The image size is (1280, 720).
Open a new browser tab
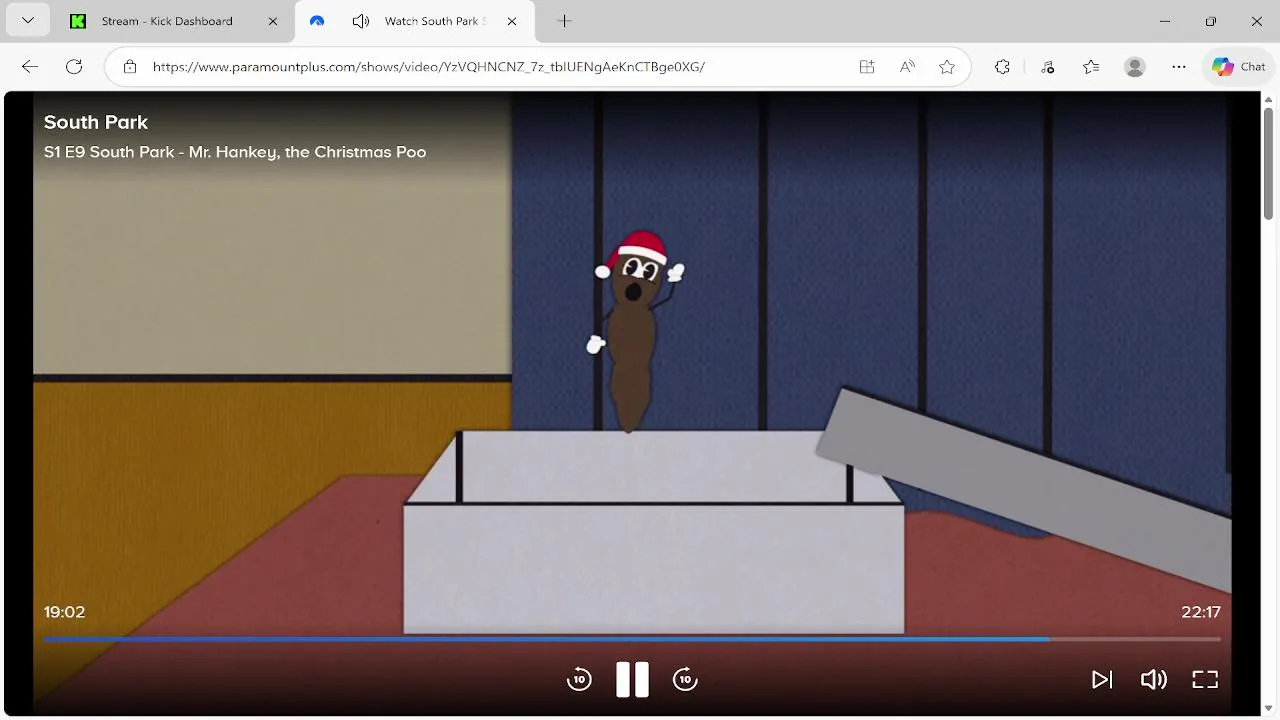point(564,21)
